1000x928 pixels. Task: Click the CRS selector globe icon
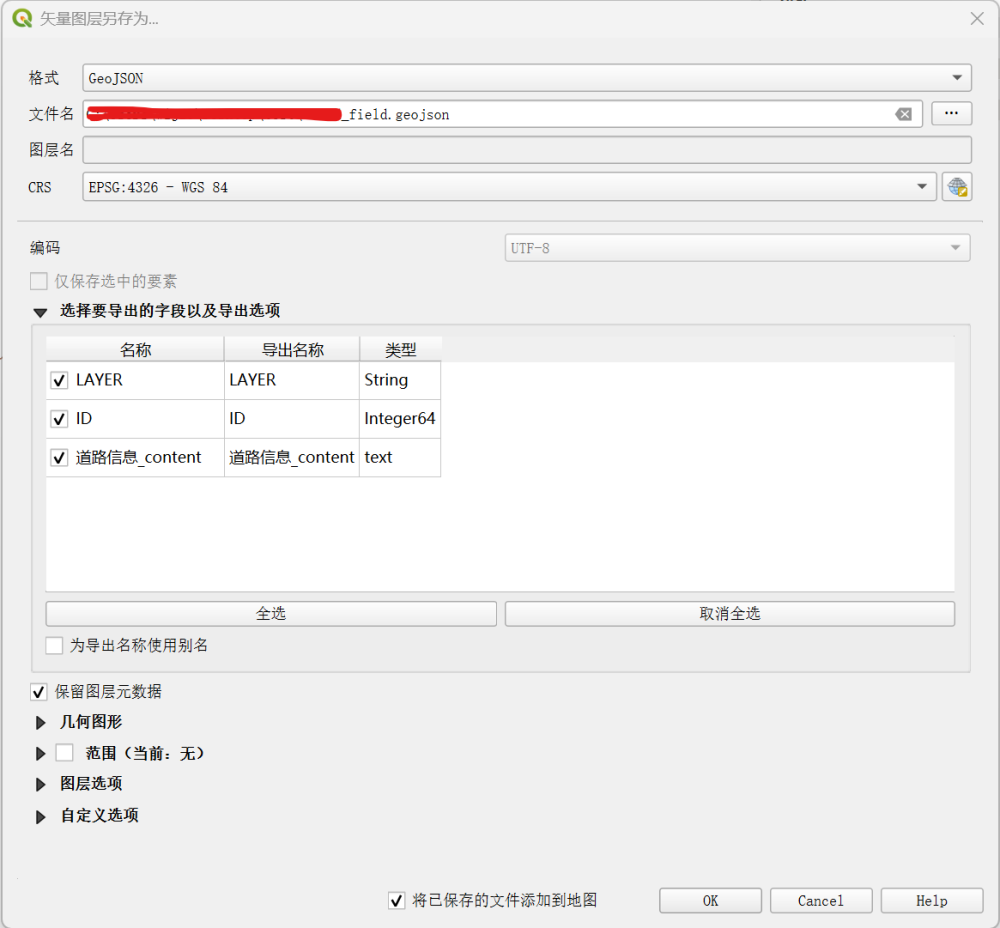click(x=956, y=187)
